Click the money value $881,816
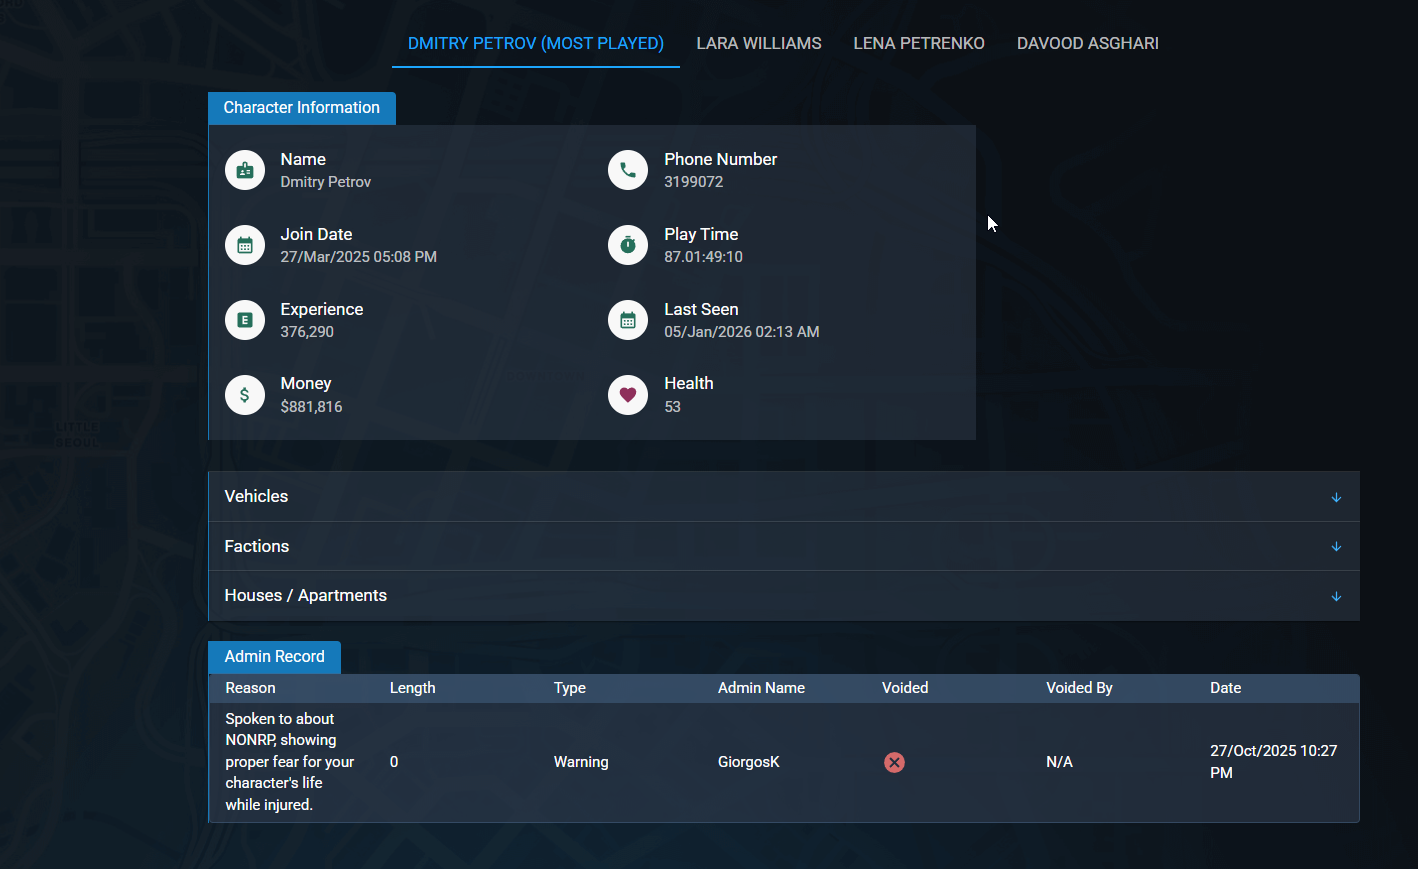This screenshot has width=1418, height=869. [x=311, y=407]
